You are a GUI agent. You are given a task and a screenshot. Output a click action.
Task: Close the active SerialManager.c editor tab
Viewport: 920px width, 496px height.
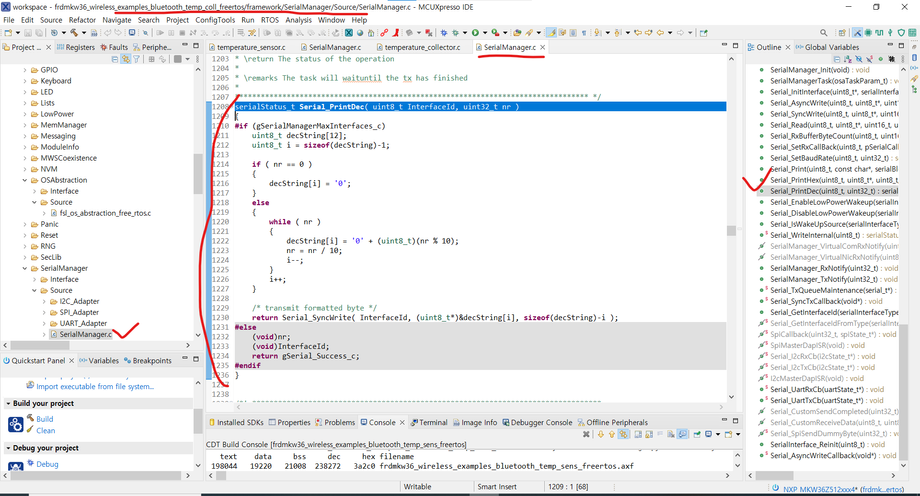543,47
